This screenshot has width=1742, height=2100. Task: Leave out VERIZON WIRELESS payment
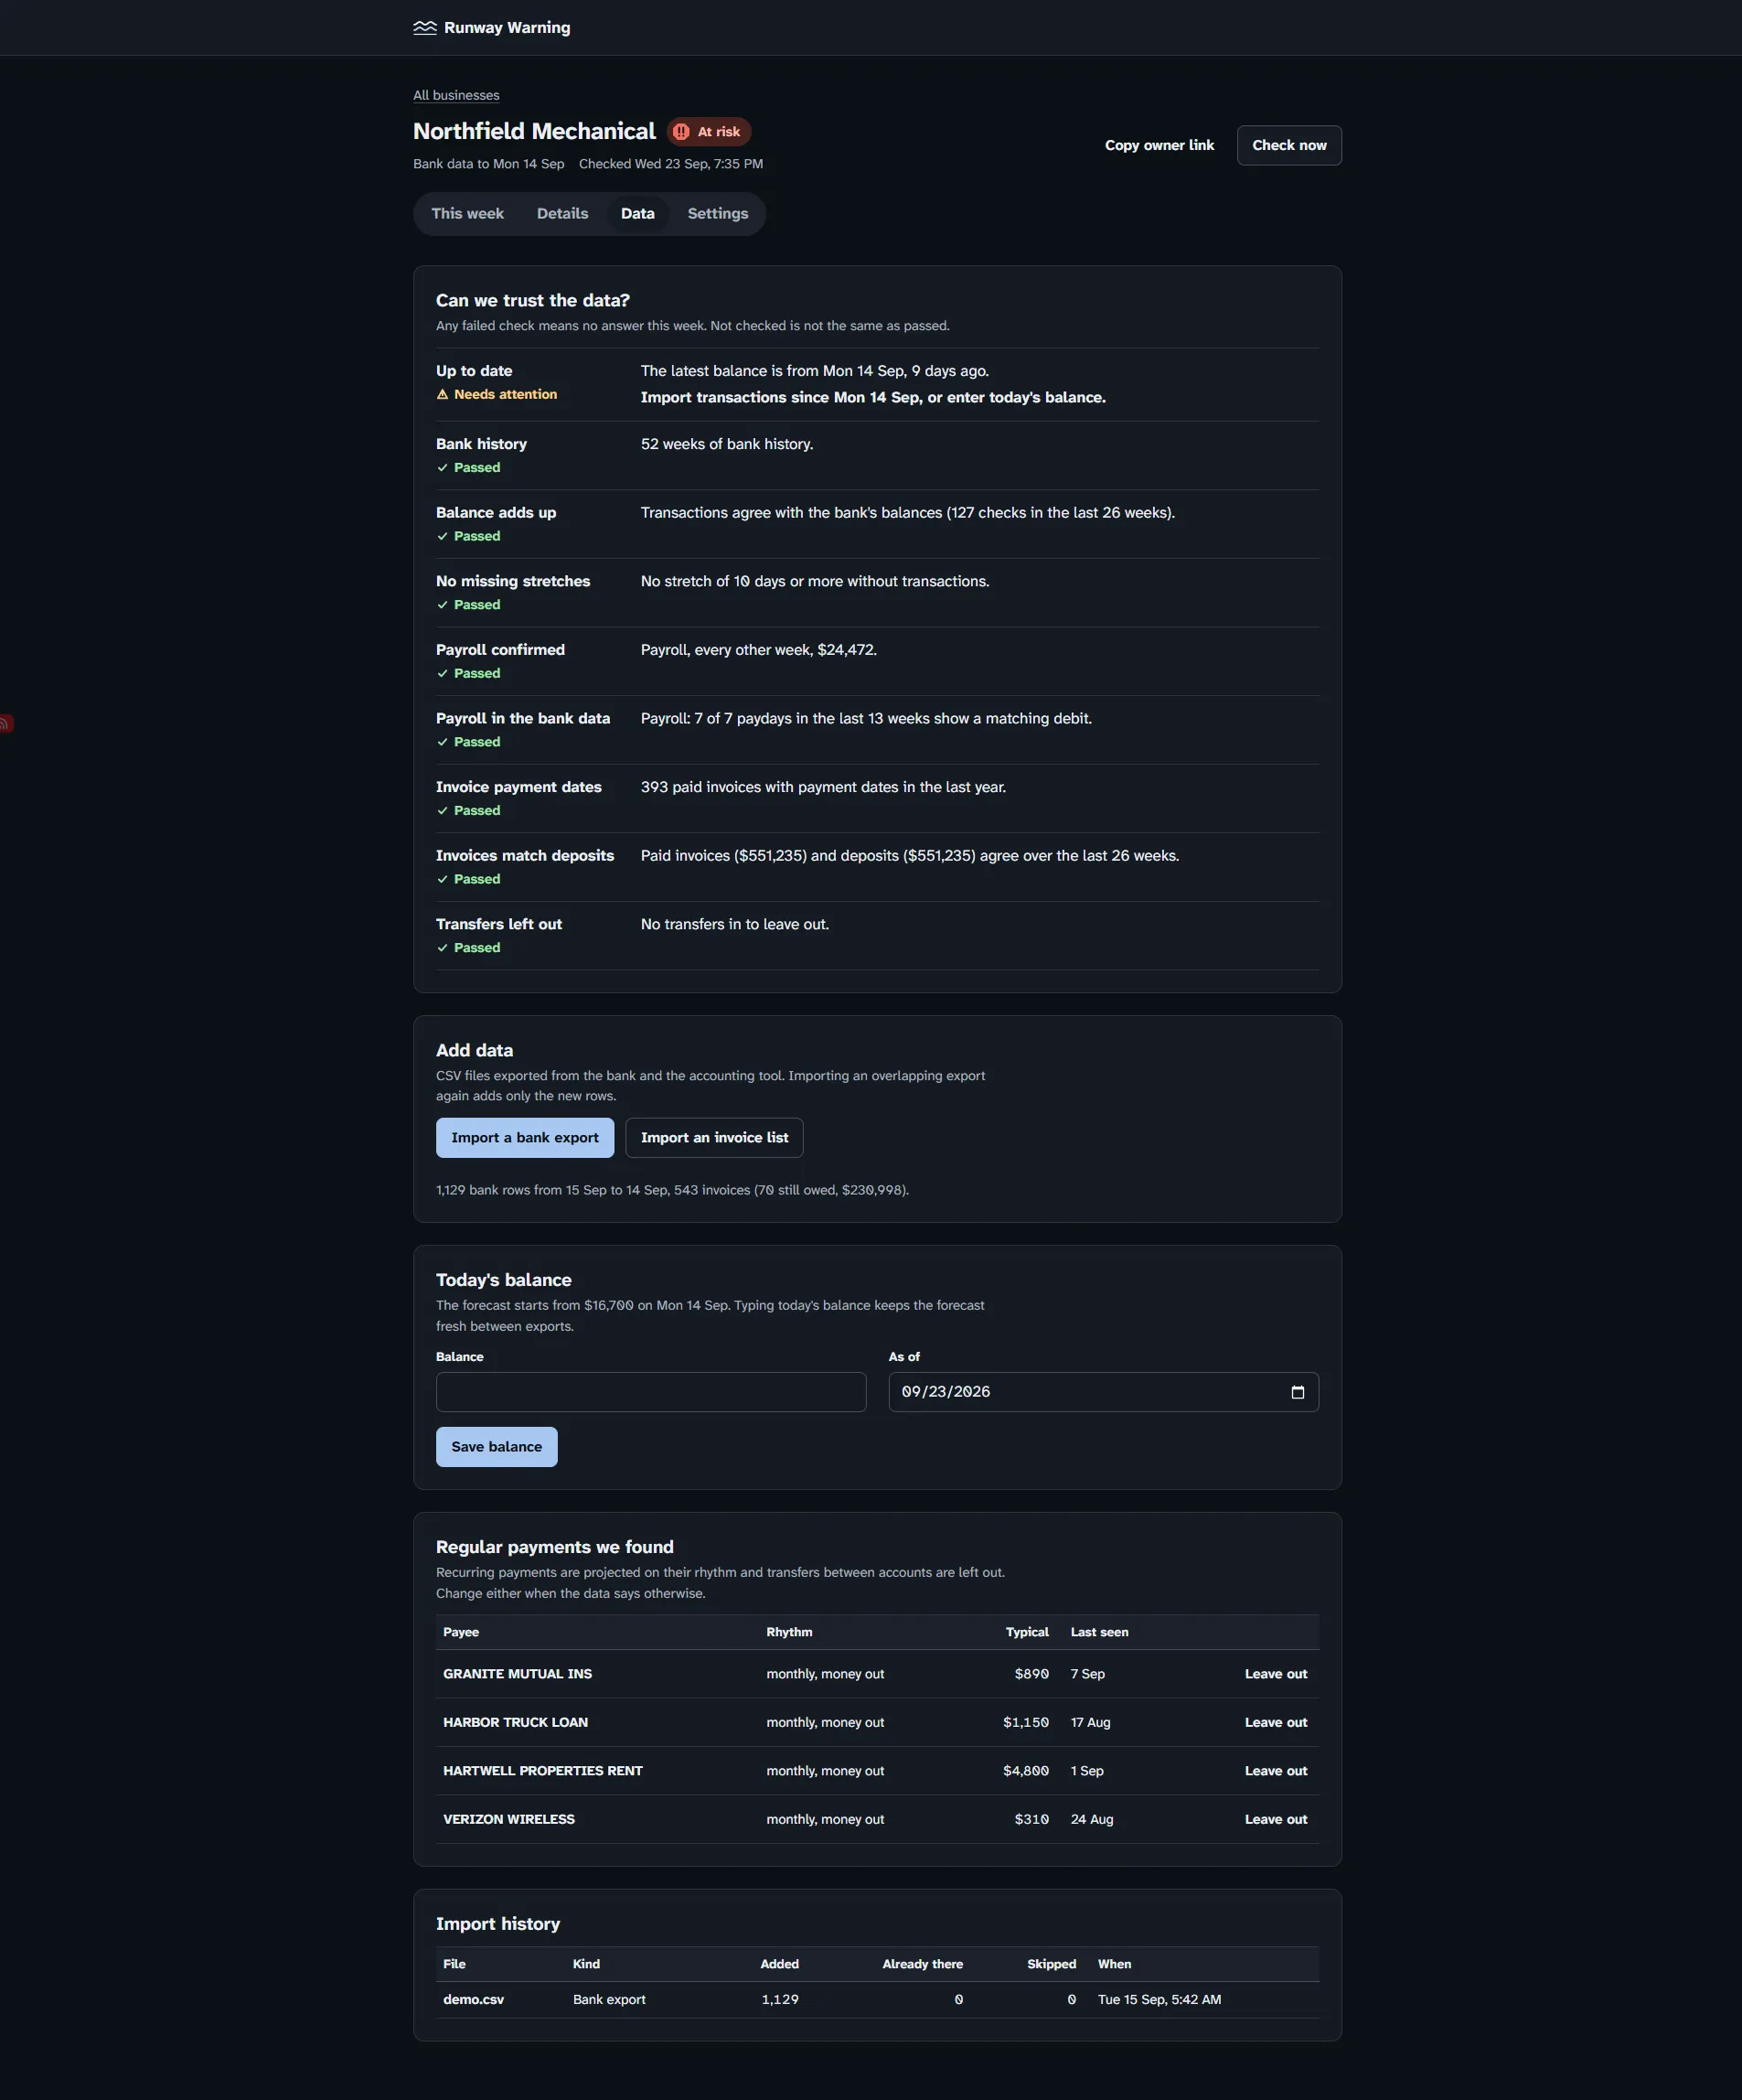[x=1275, y=1819]
